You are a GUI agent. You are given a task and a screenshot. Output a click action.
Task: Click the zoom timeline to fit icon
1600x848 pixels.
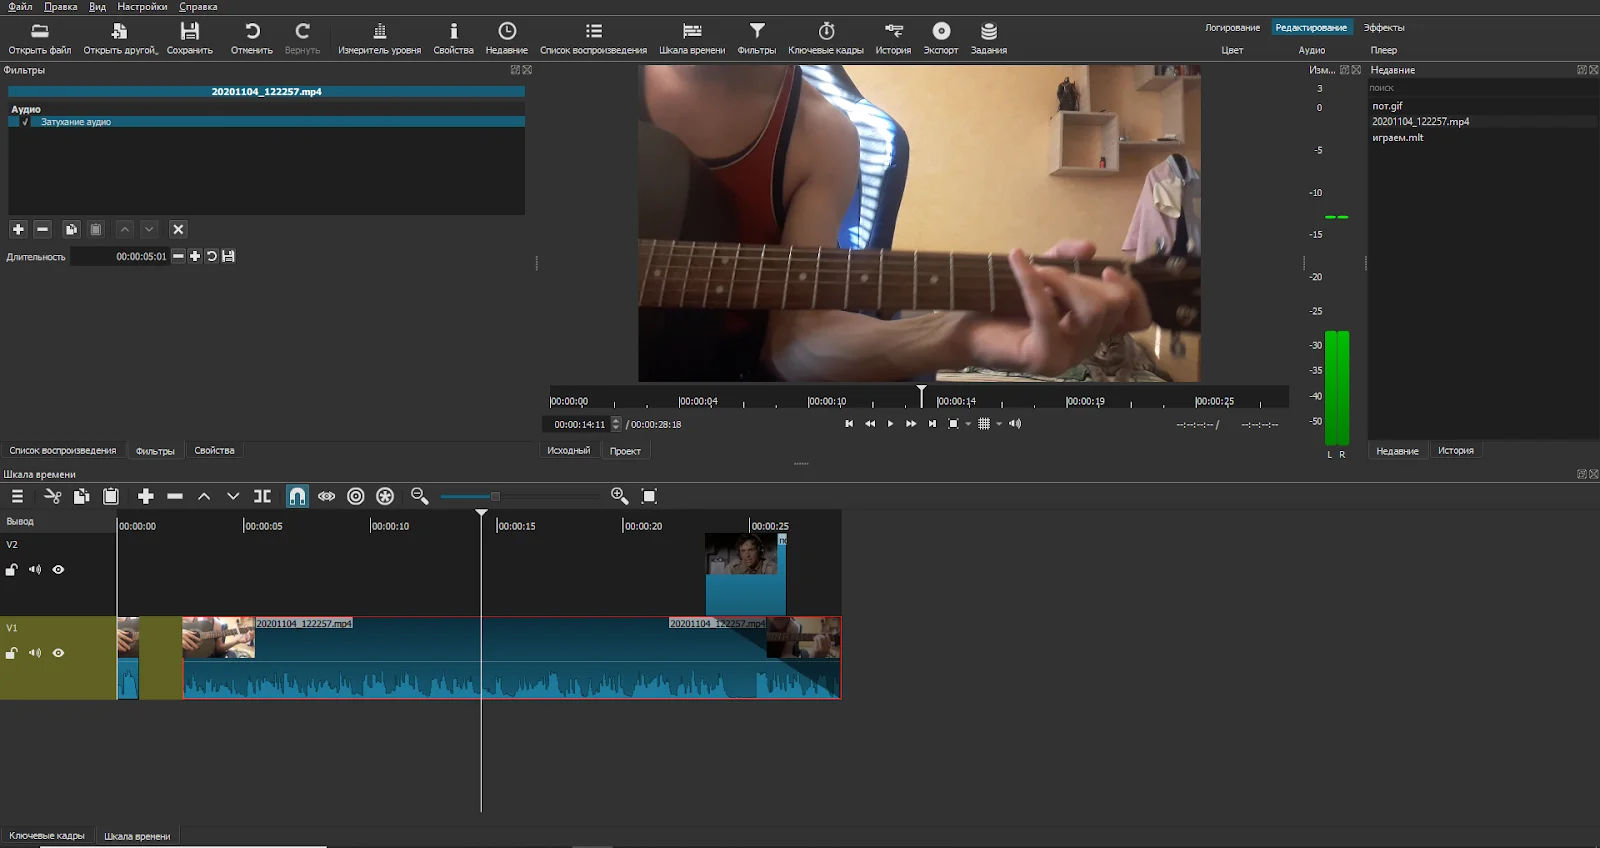point(649,496)
